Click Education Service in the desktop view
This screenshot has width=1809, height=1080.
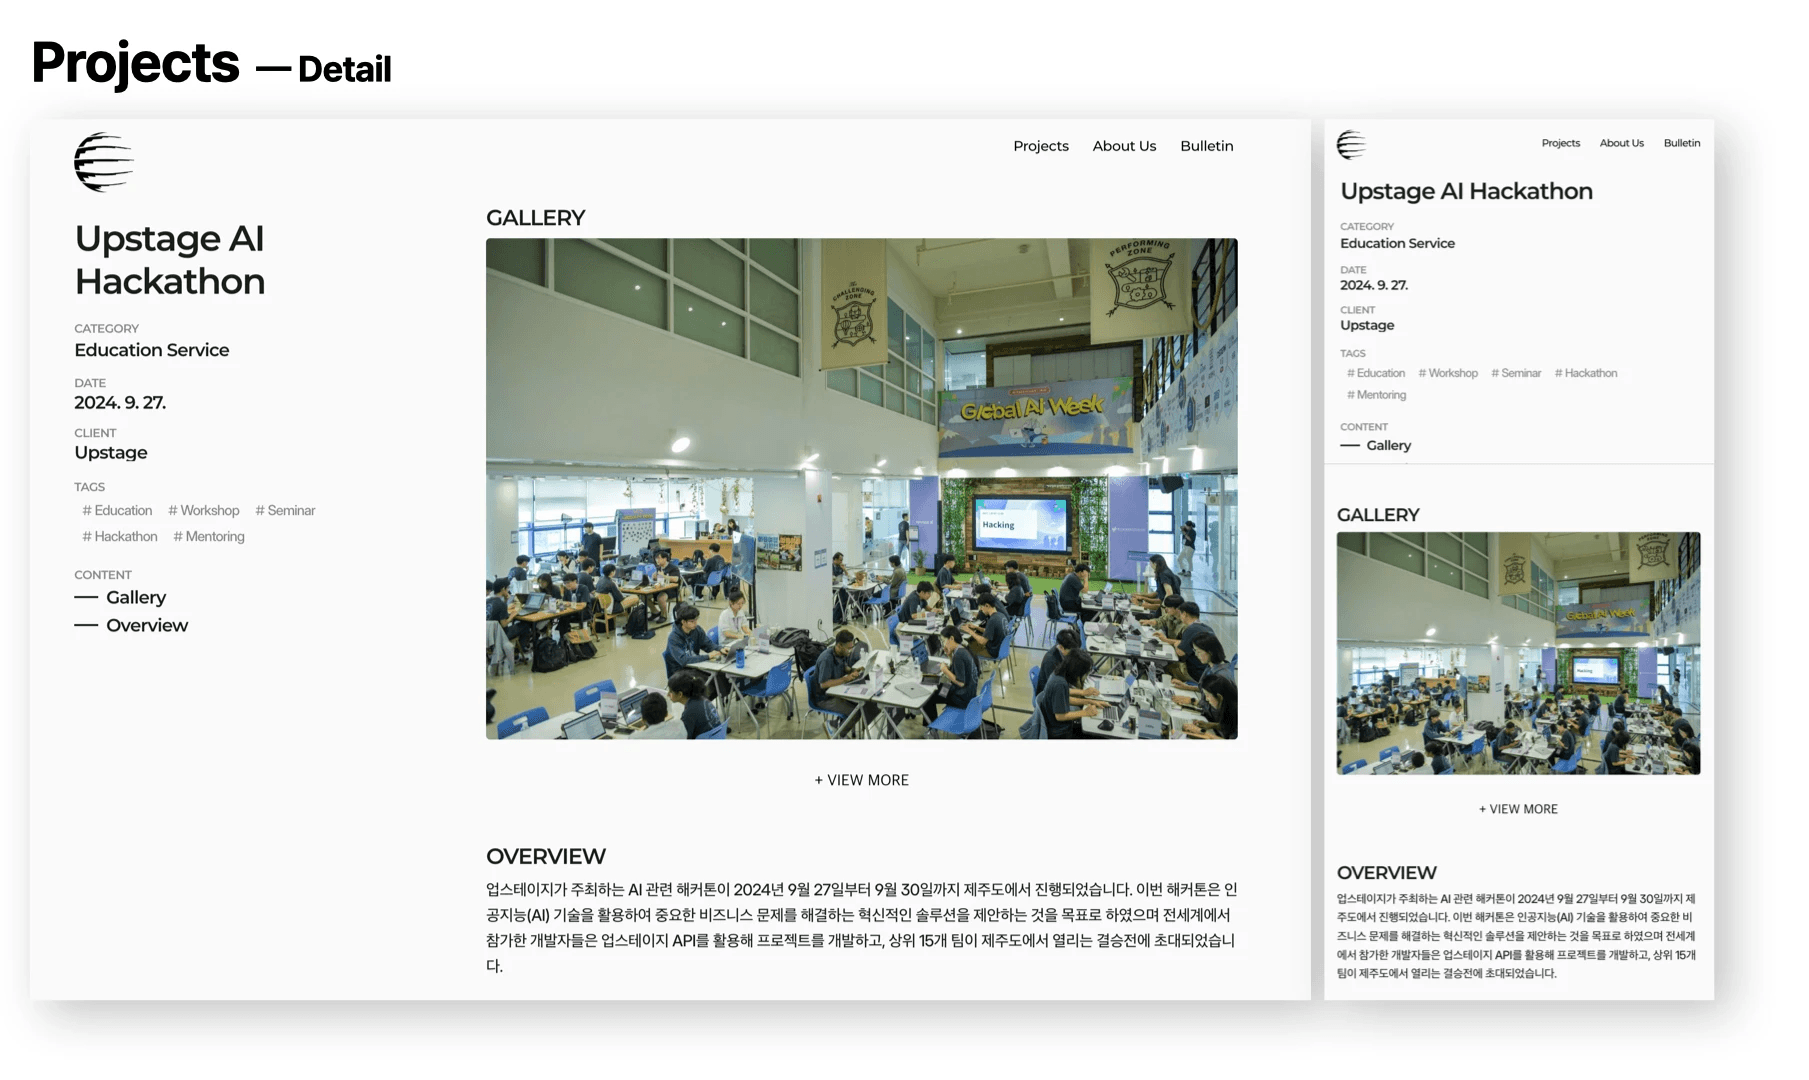(x=152, y=350)
